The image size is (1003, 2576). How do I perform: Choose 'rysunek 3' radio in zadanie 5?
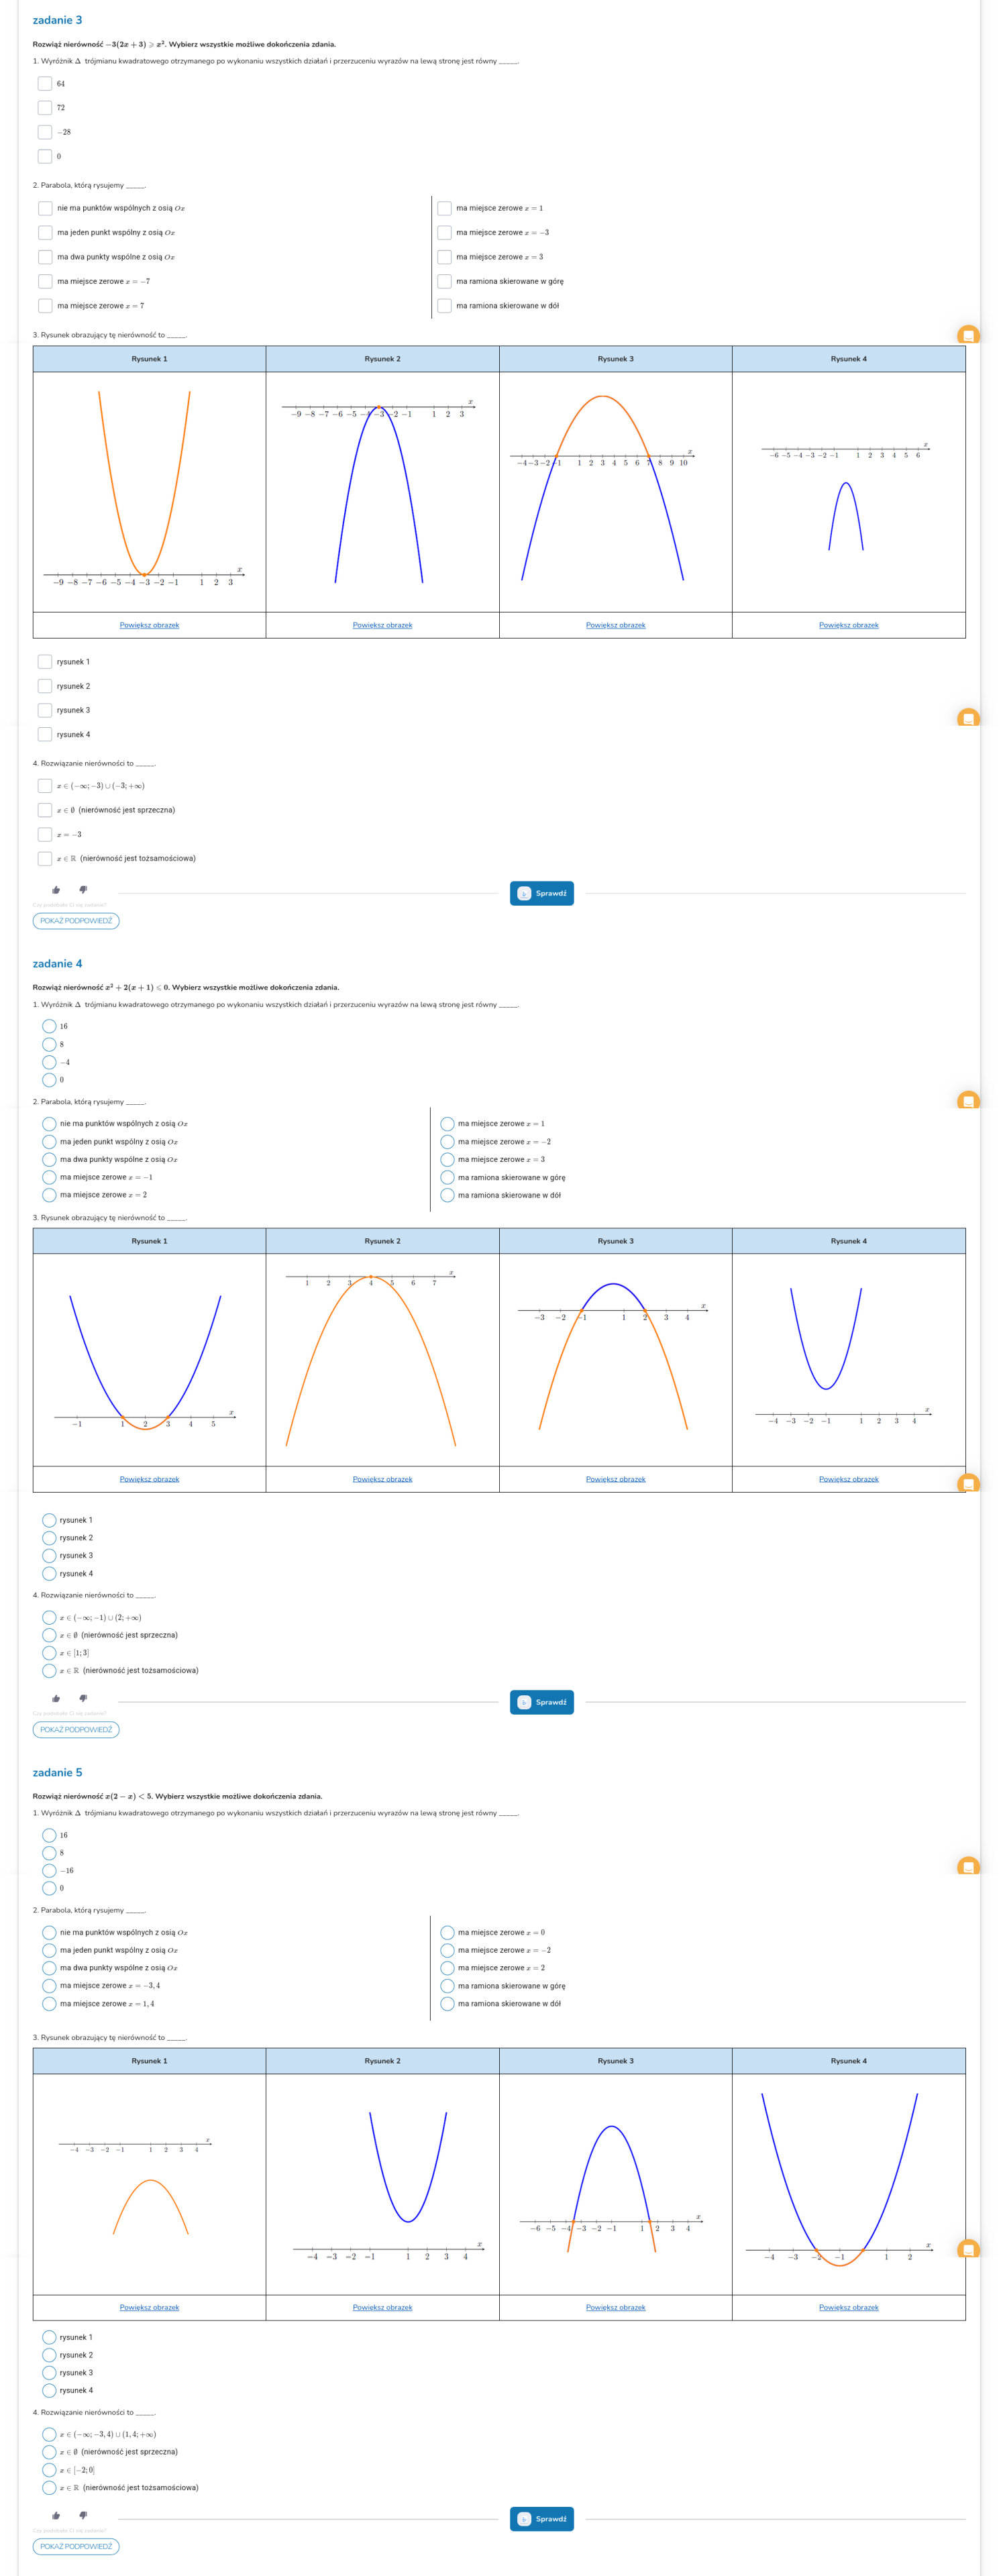pyautogui.click(x=49, y=2372)
